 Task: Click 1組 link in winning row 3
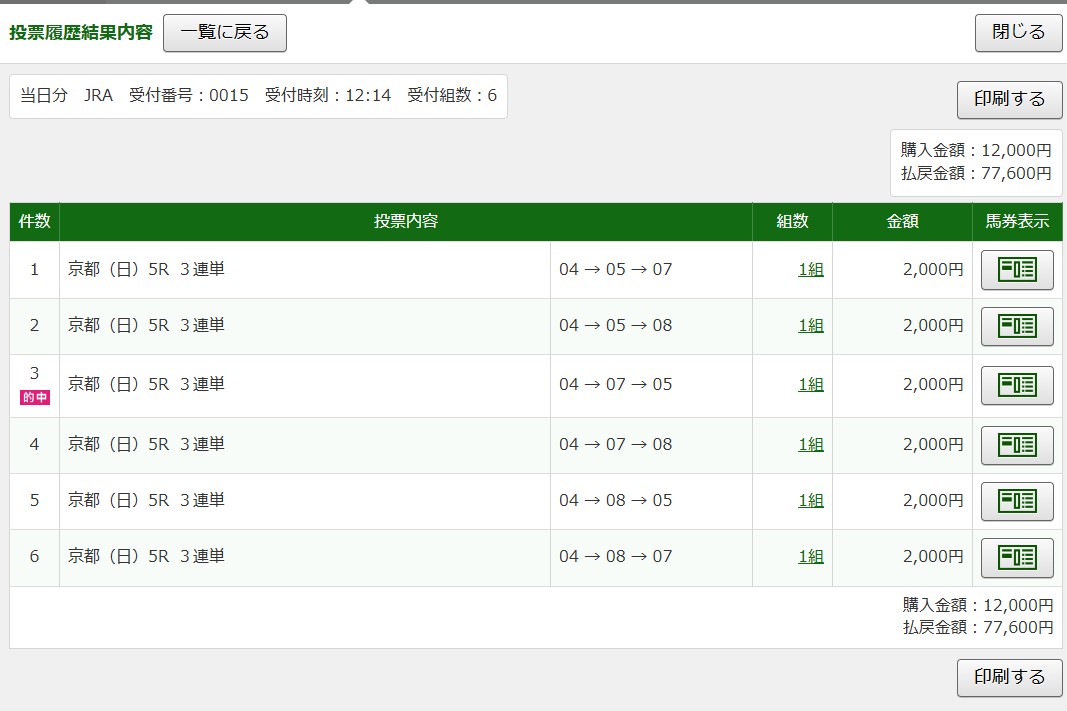tap(810, 385)
